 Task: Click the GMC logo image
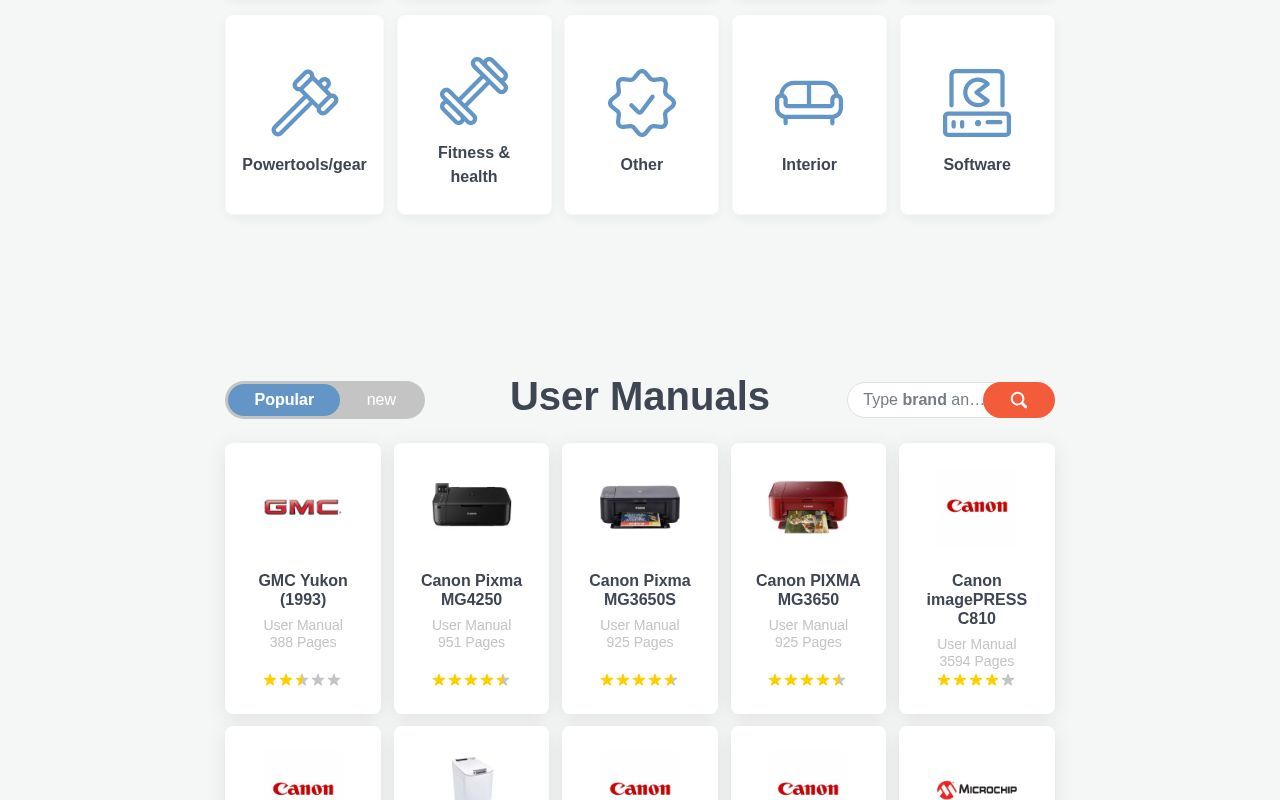pos(303,507)
